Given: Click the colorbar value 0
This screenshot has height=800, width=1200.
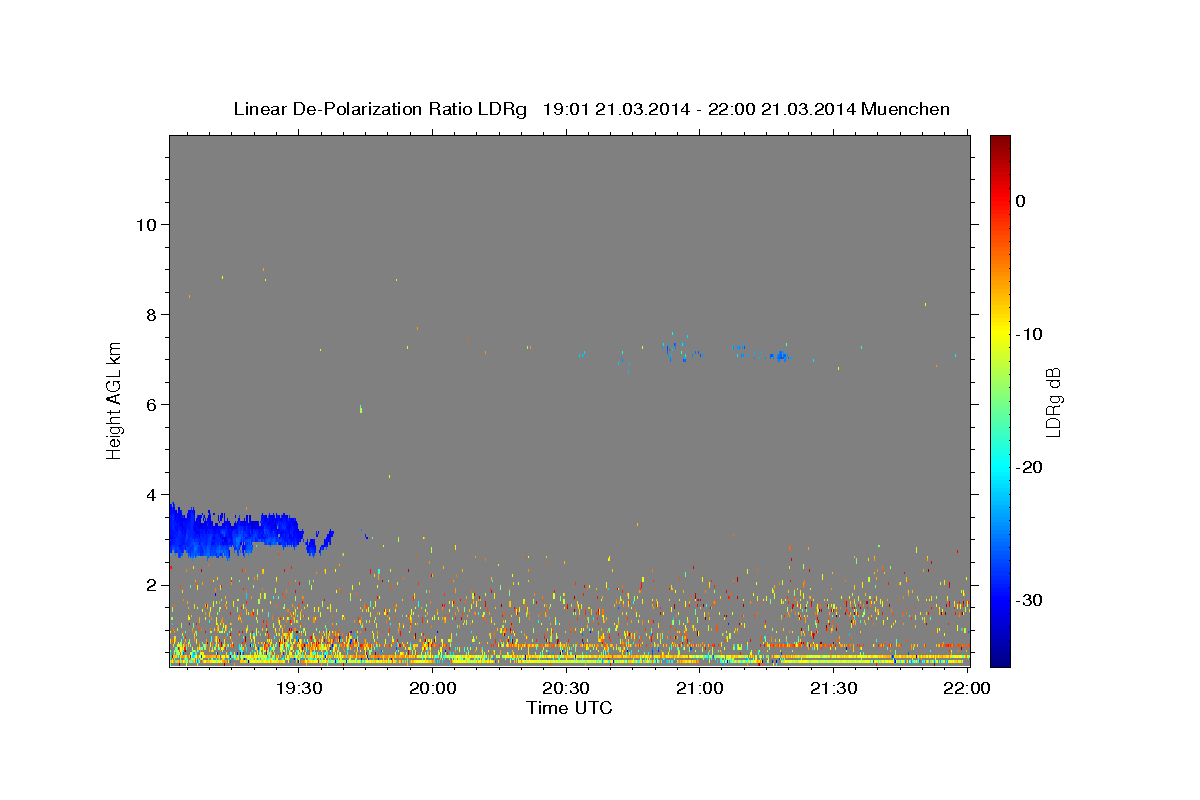Looking at the screenshot, I should point(1021,201).
